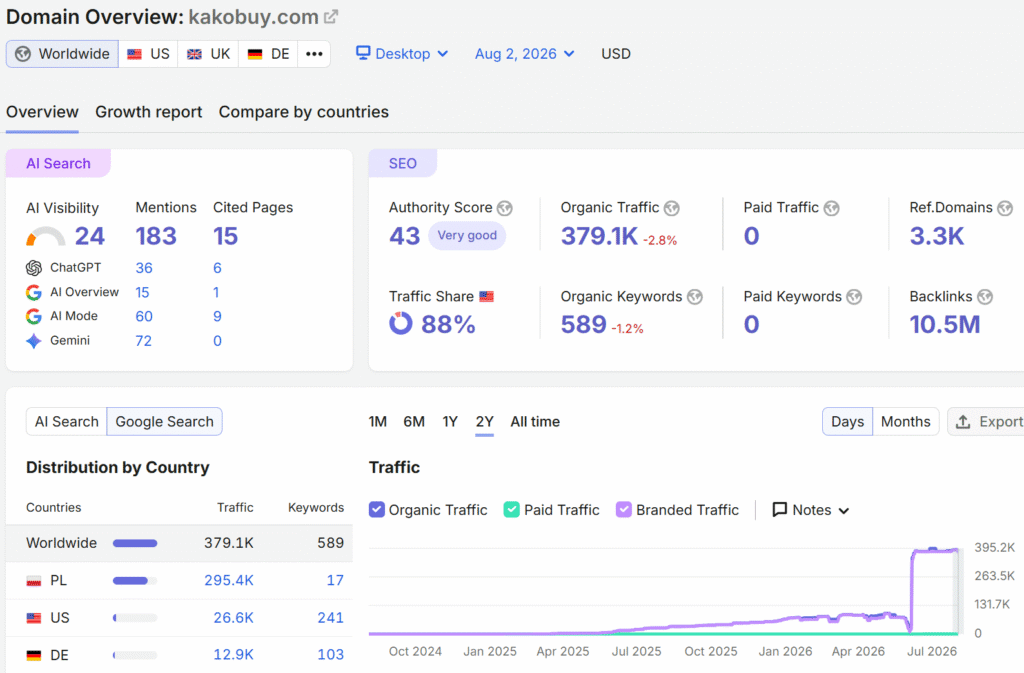Click globe icon next to Authority Score
The image size is (1024, 673).
click(x=505, y=208)
